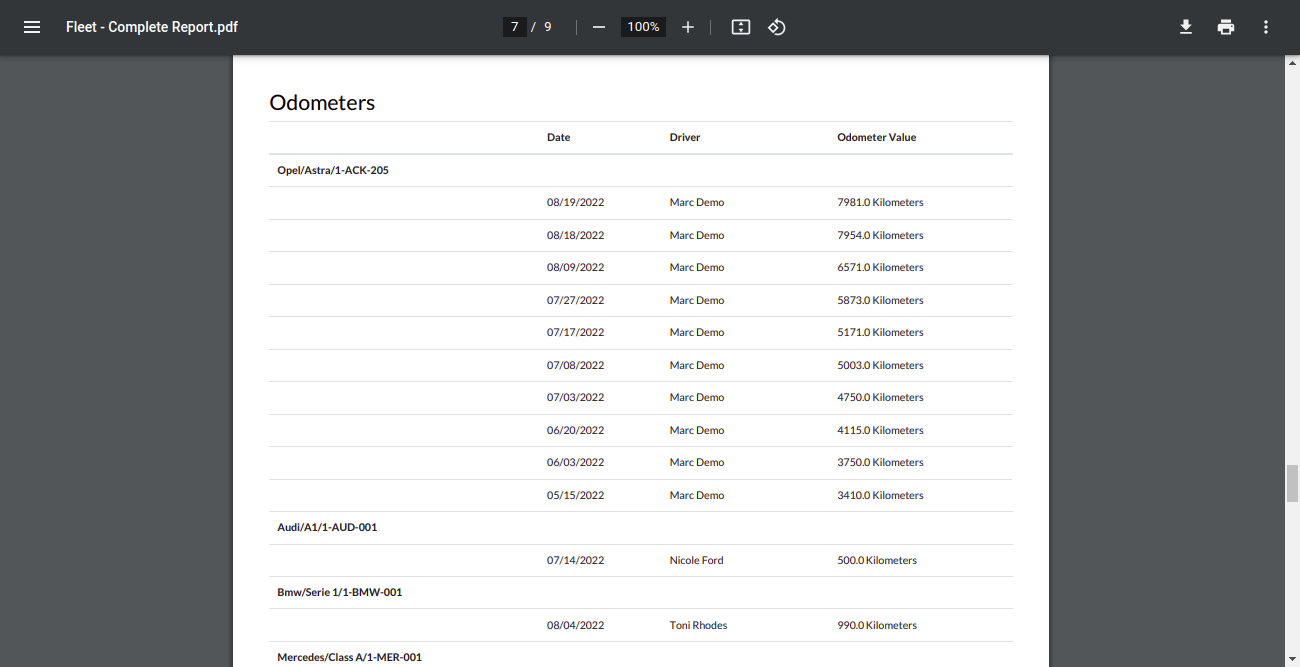Click Marc Demo in the 05/15/2022 row
Viewport: 1300px width, 667px height.
(697, 495)
